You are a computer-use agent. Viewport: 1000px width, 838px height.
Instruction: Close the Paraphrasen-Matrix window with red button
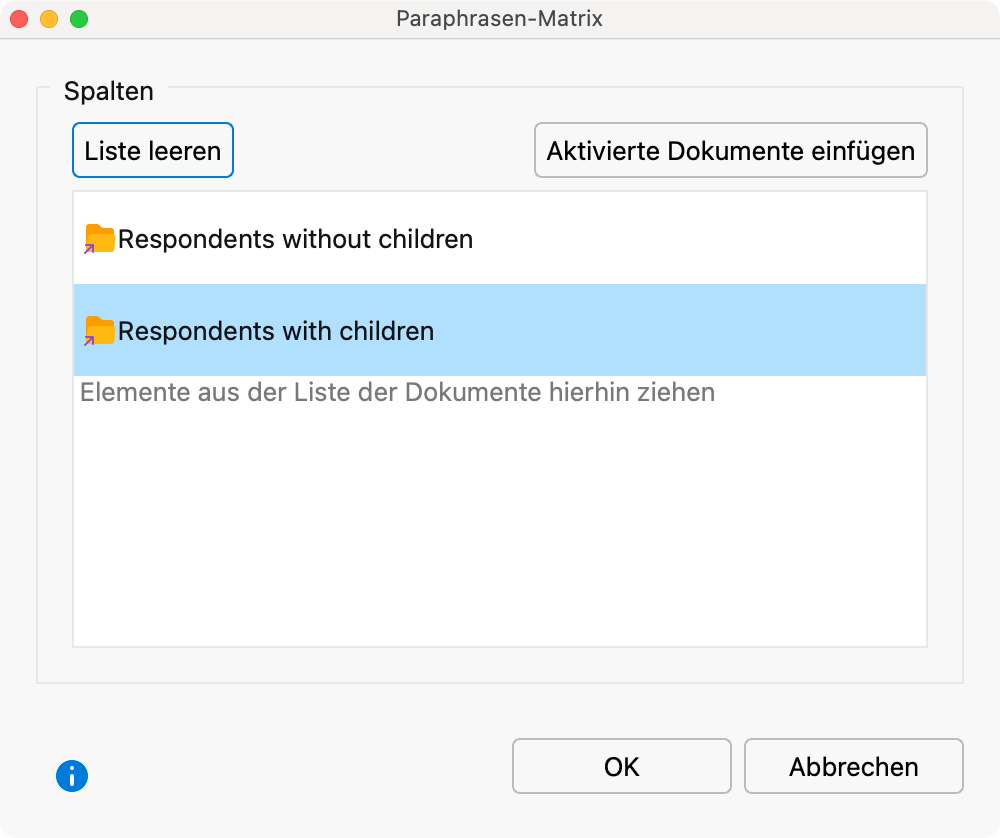19,19
